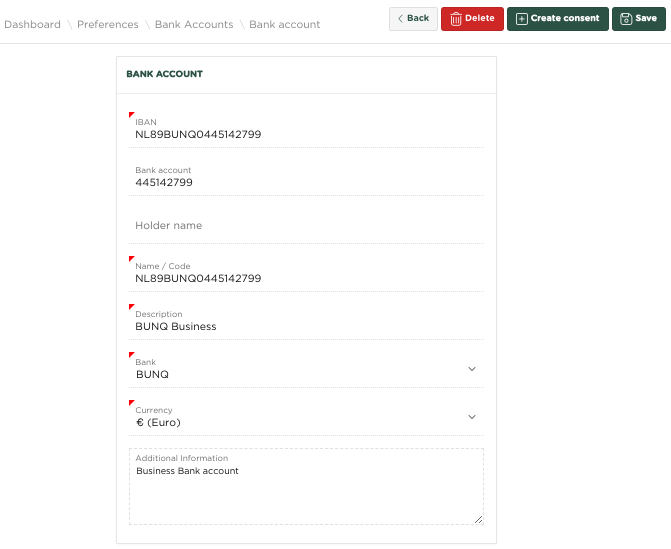Click the Additional Information text area
Screen dimensions: 671x549
pyautogui.click(x=306, y=487)
